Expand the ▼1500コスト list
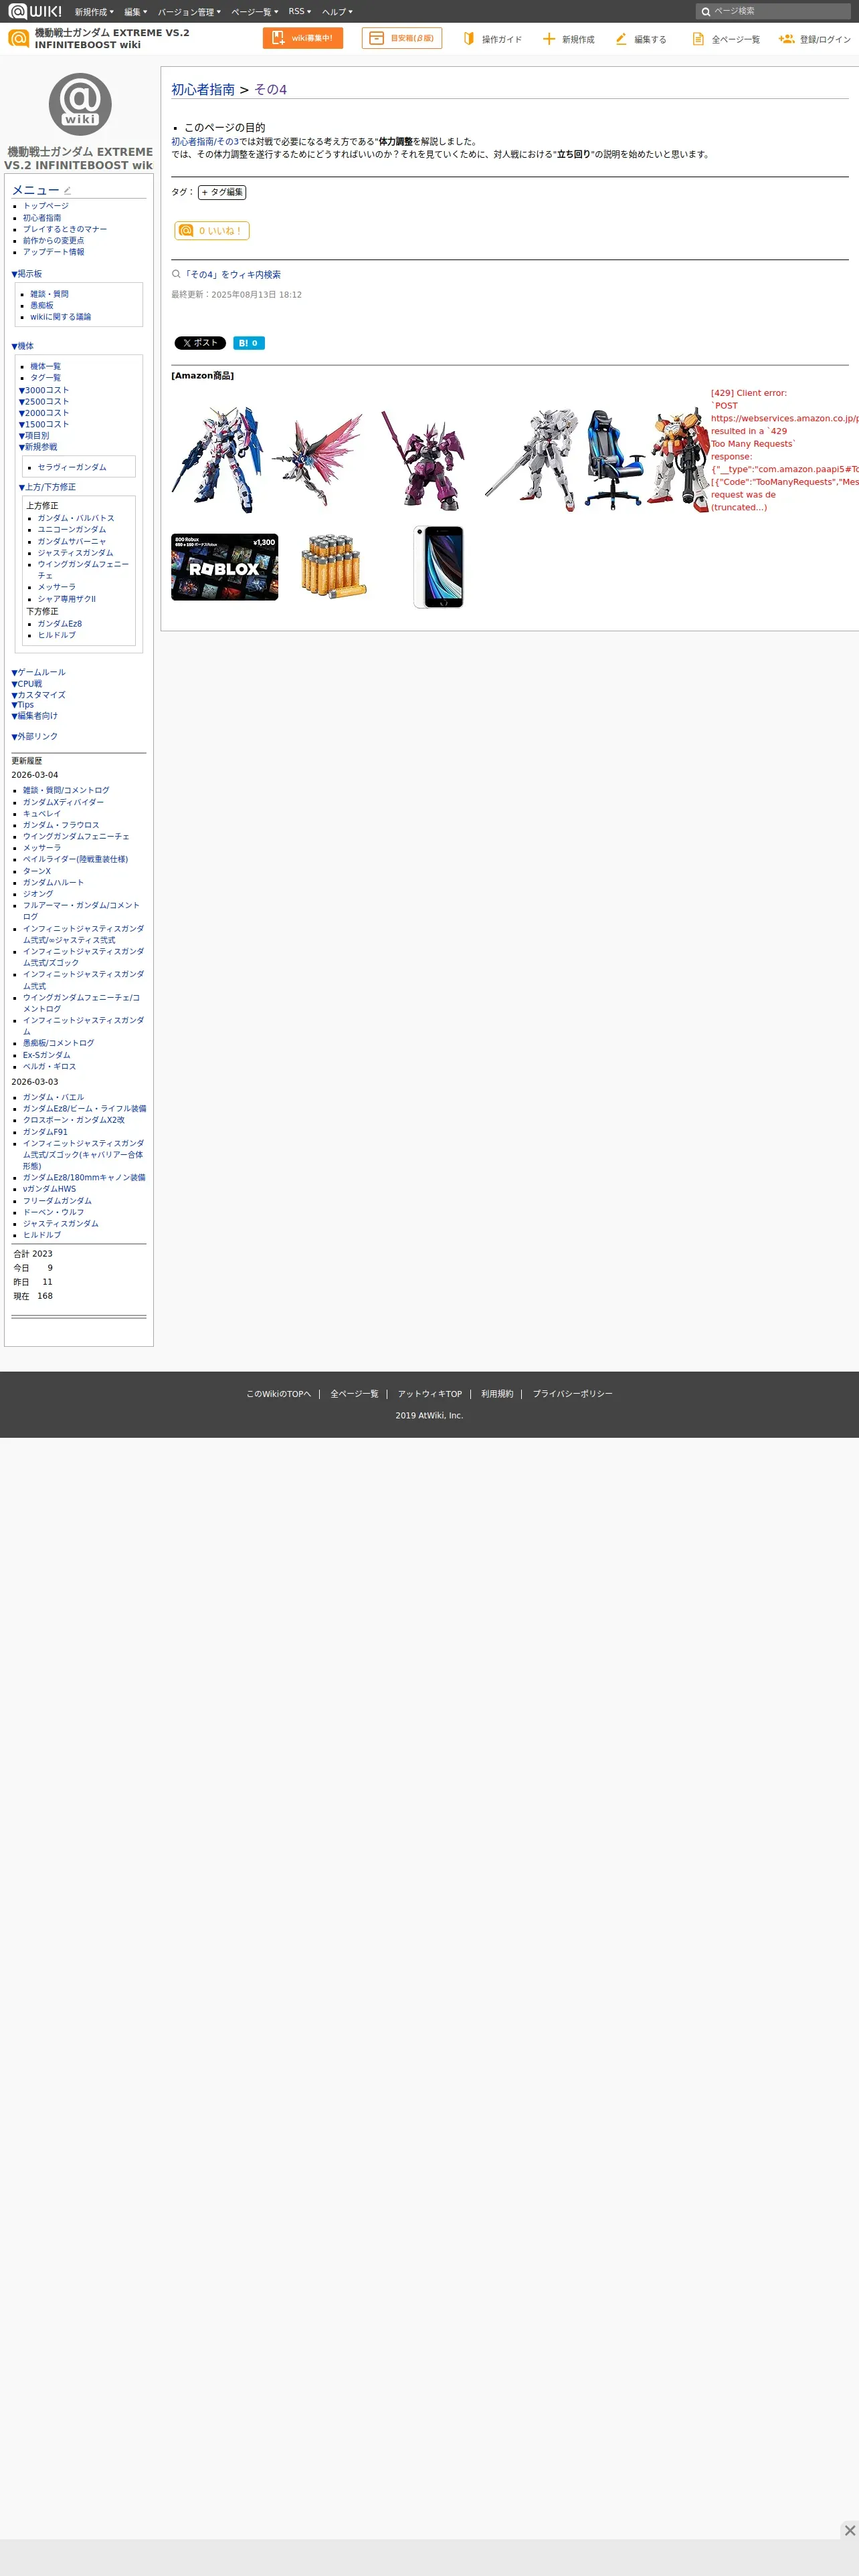This screenshot has width=859, height=2576. (x=44, y=425)
